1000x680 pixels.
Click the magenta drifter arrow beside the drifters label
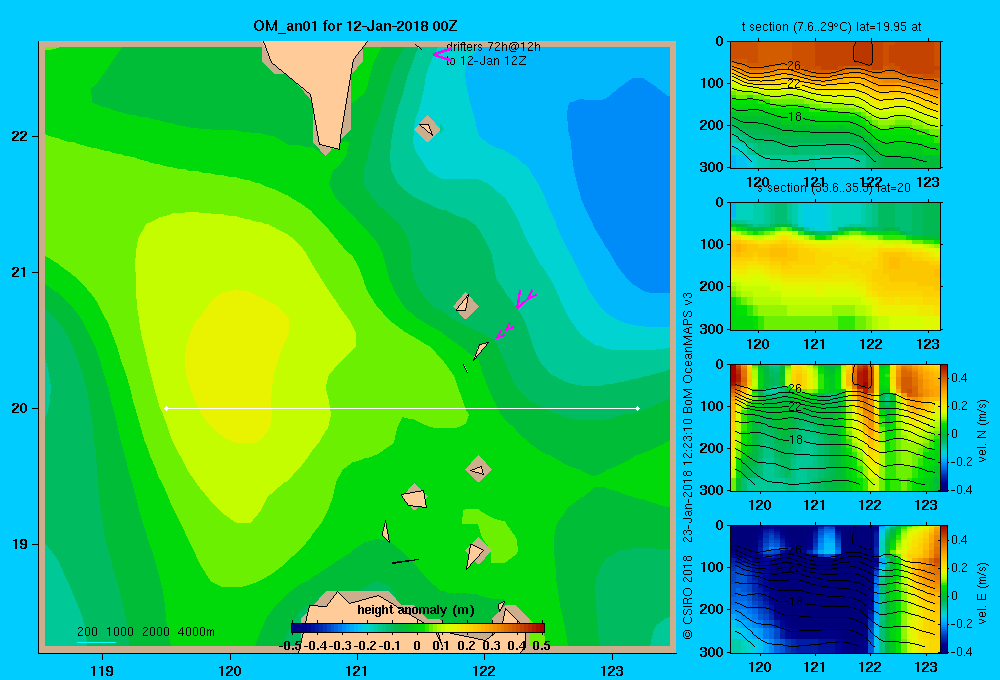pyautogui.click(x=441, y=55)
